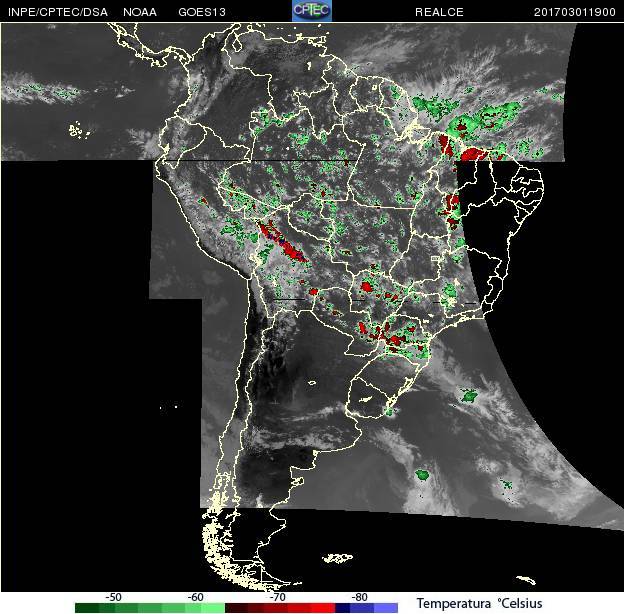Image resolution: width=624 pixels, height=614 pixels.
Task: Click the -70 temperature scale label
Action: pyautogui.click(x=277, y=597)
